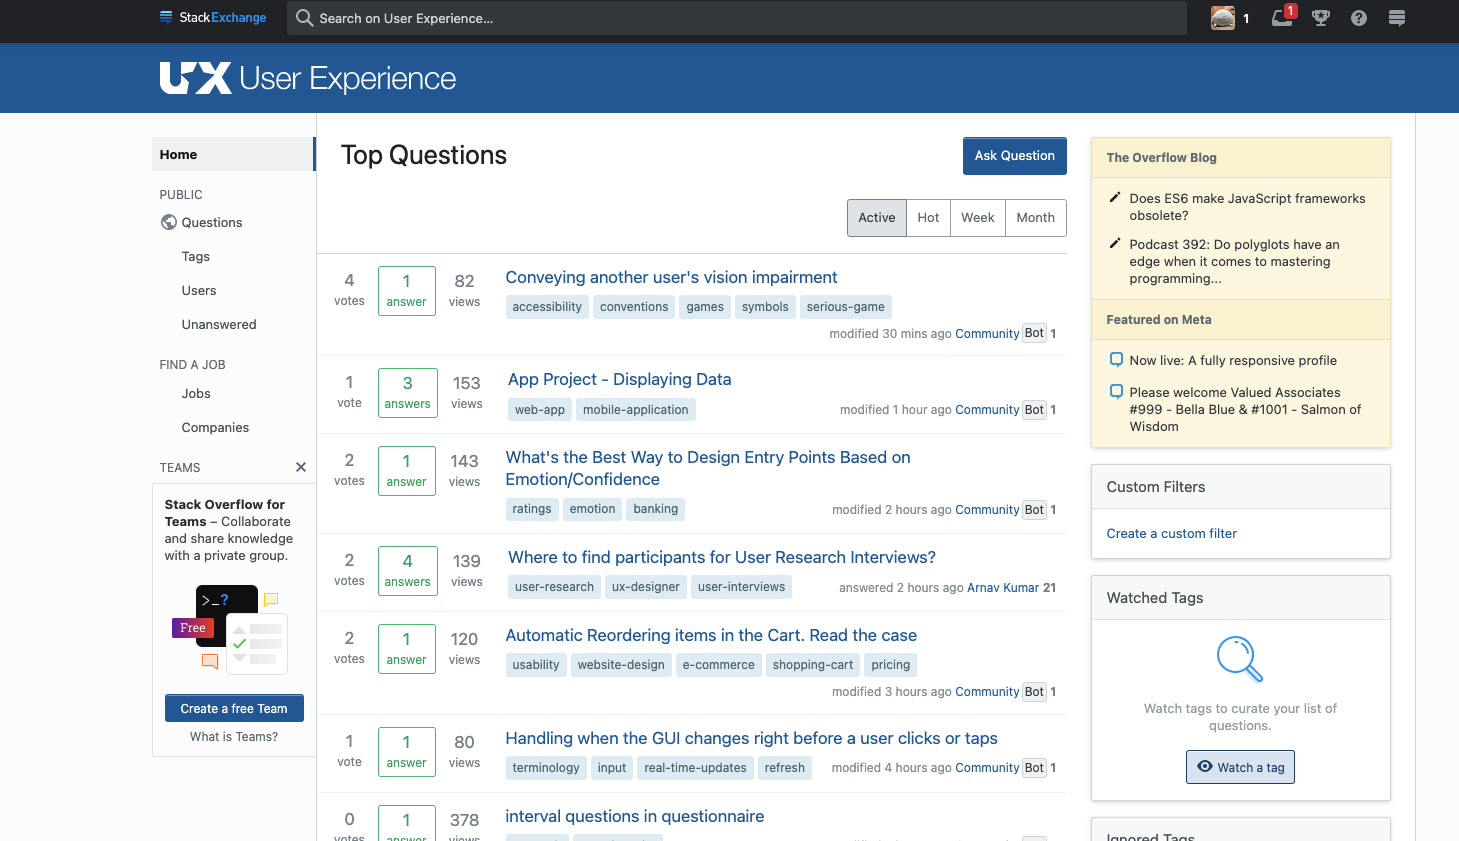Open the Tags page from sidebar
The image size is (1459, 841).
pos(196,256)
